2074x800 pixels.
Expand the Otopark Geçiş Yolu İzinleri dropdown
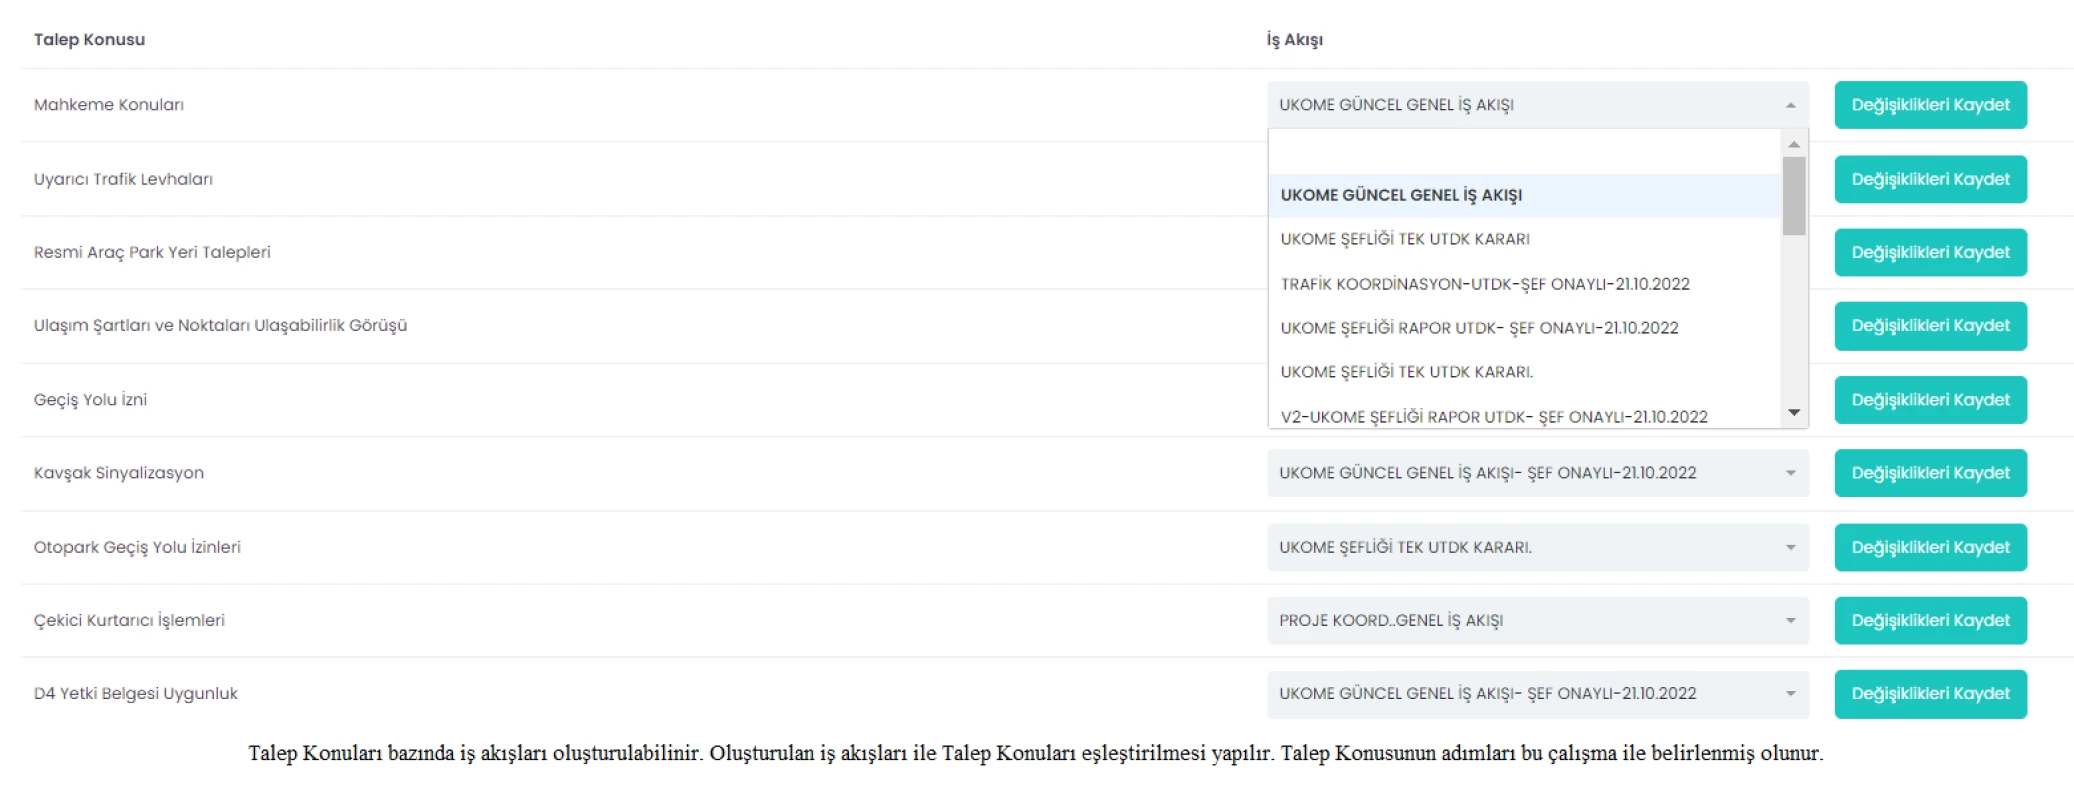point(1537,547)
